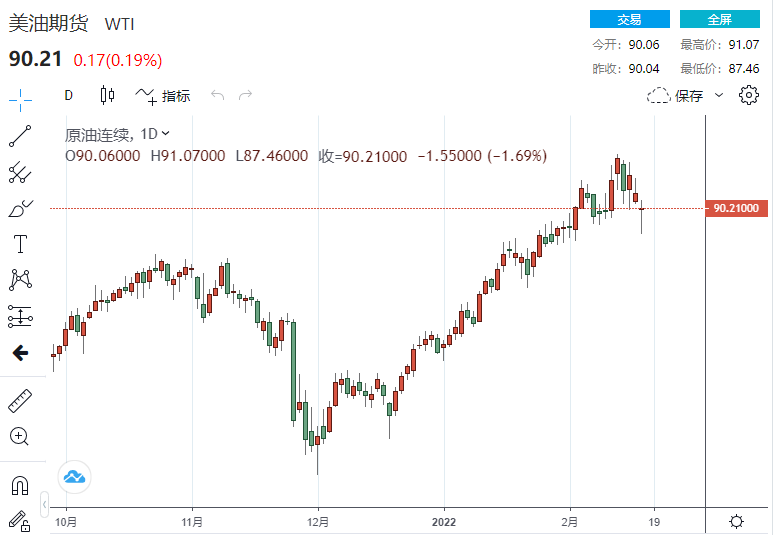Click the 全屏 fullscreen button
Screen dimensions: 773x535
point(719,19)
